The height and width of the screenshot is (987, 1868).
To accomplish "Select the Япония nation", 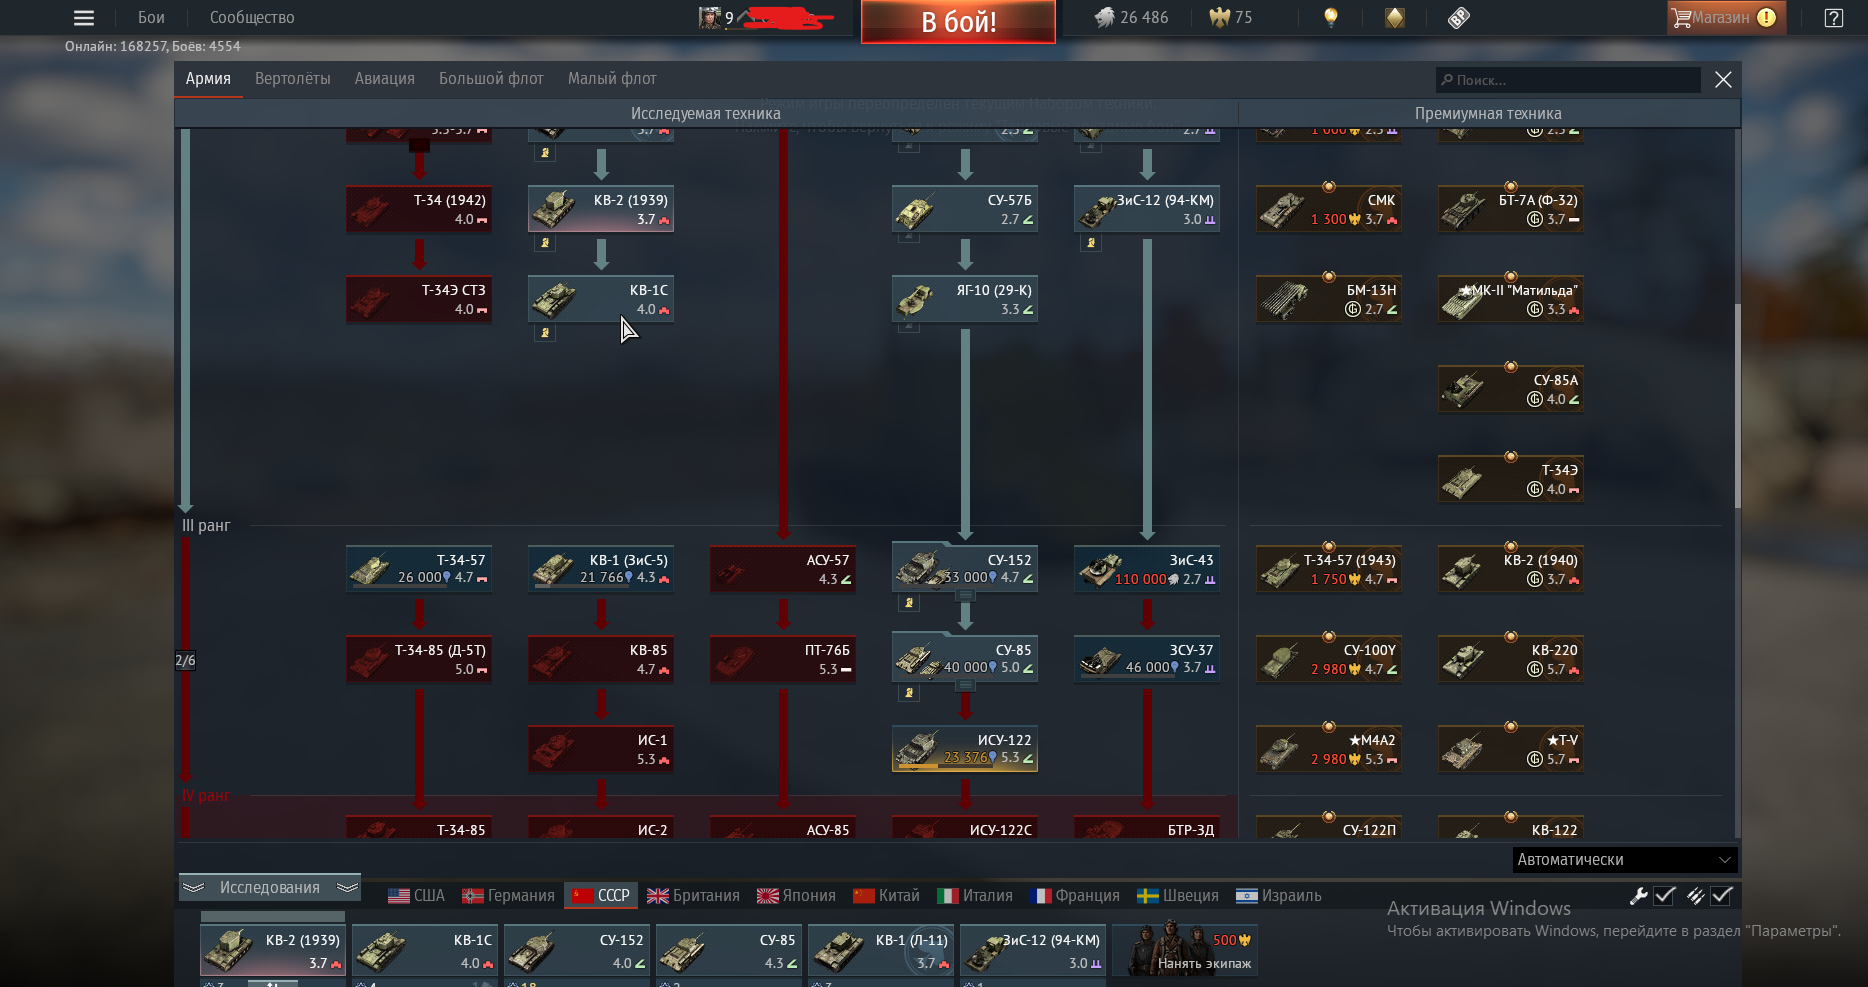I will pos(796,896).
